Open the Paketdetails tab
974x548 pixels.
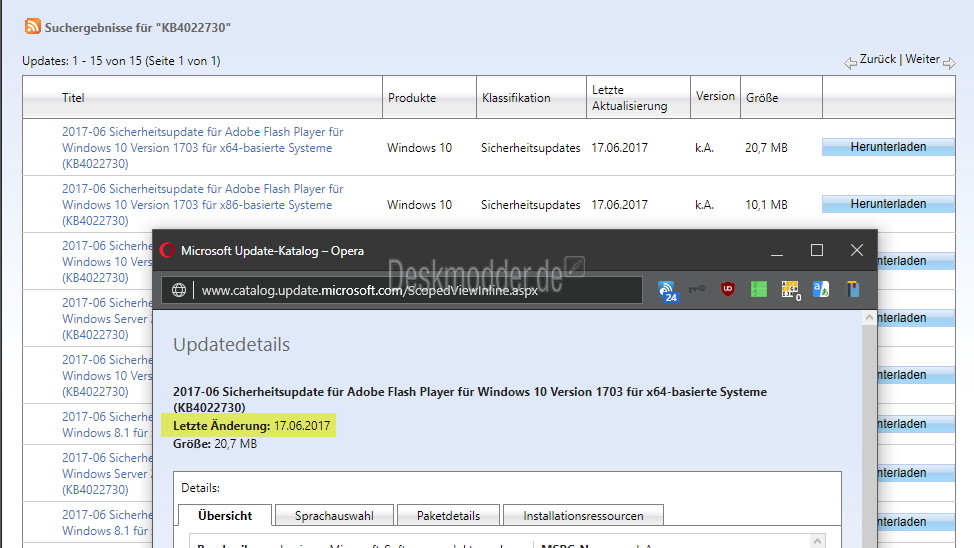[448, 516]
